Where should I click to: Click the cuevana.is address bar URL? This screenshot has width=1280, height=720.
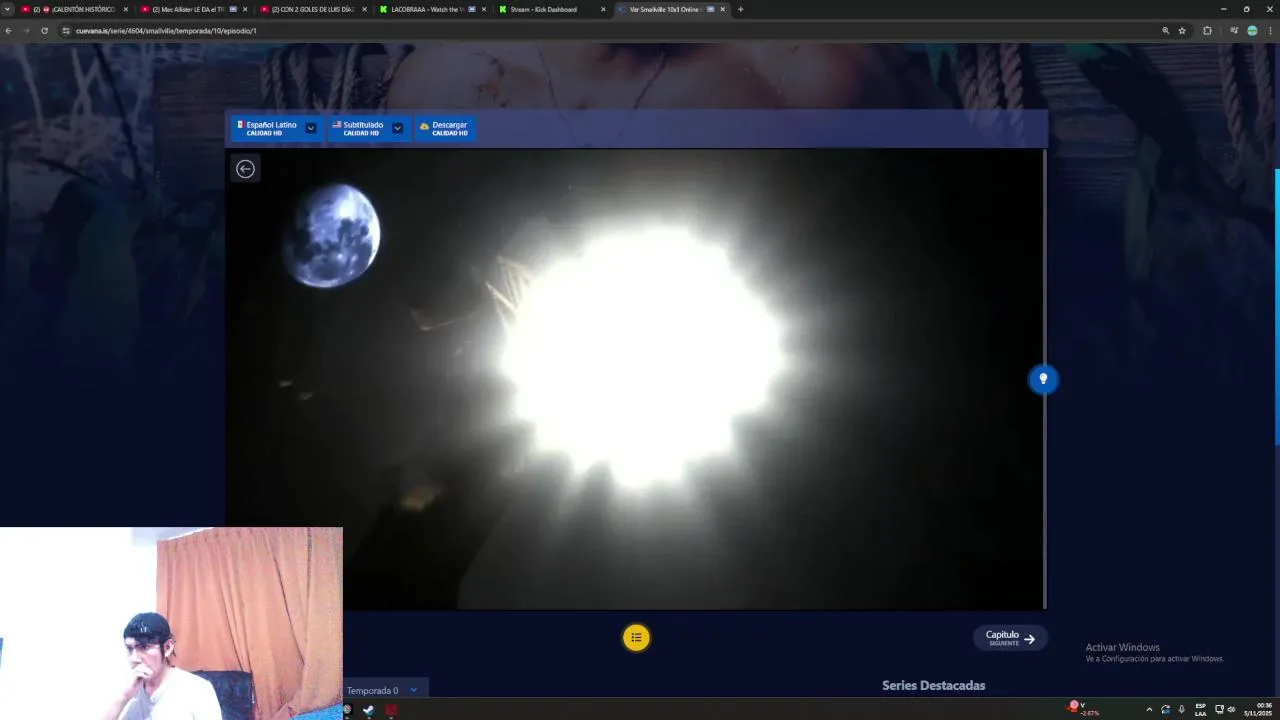tap(166, 31)
